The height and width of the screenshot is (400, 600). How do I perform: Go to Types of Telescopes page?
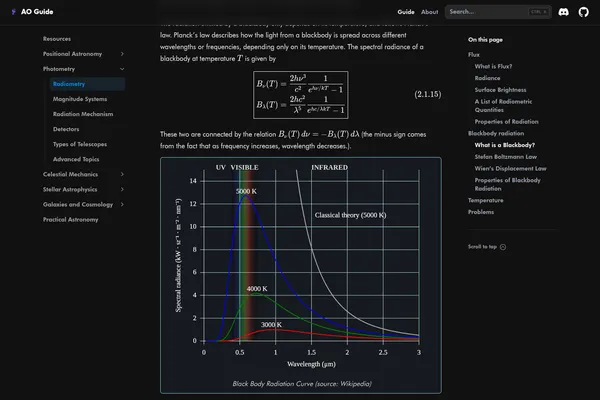(x=81, y=144)
